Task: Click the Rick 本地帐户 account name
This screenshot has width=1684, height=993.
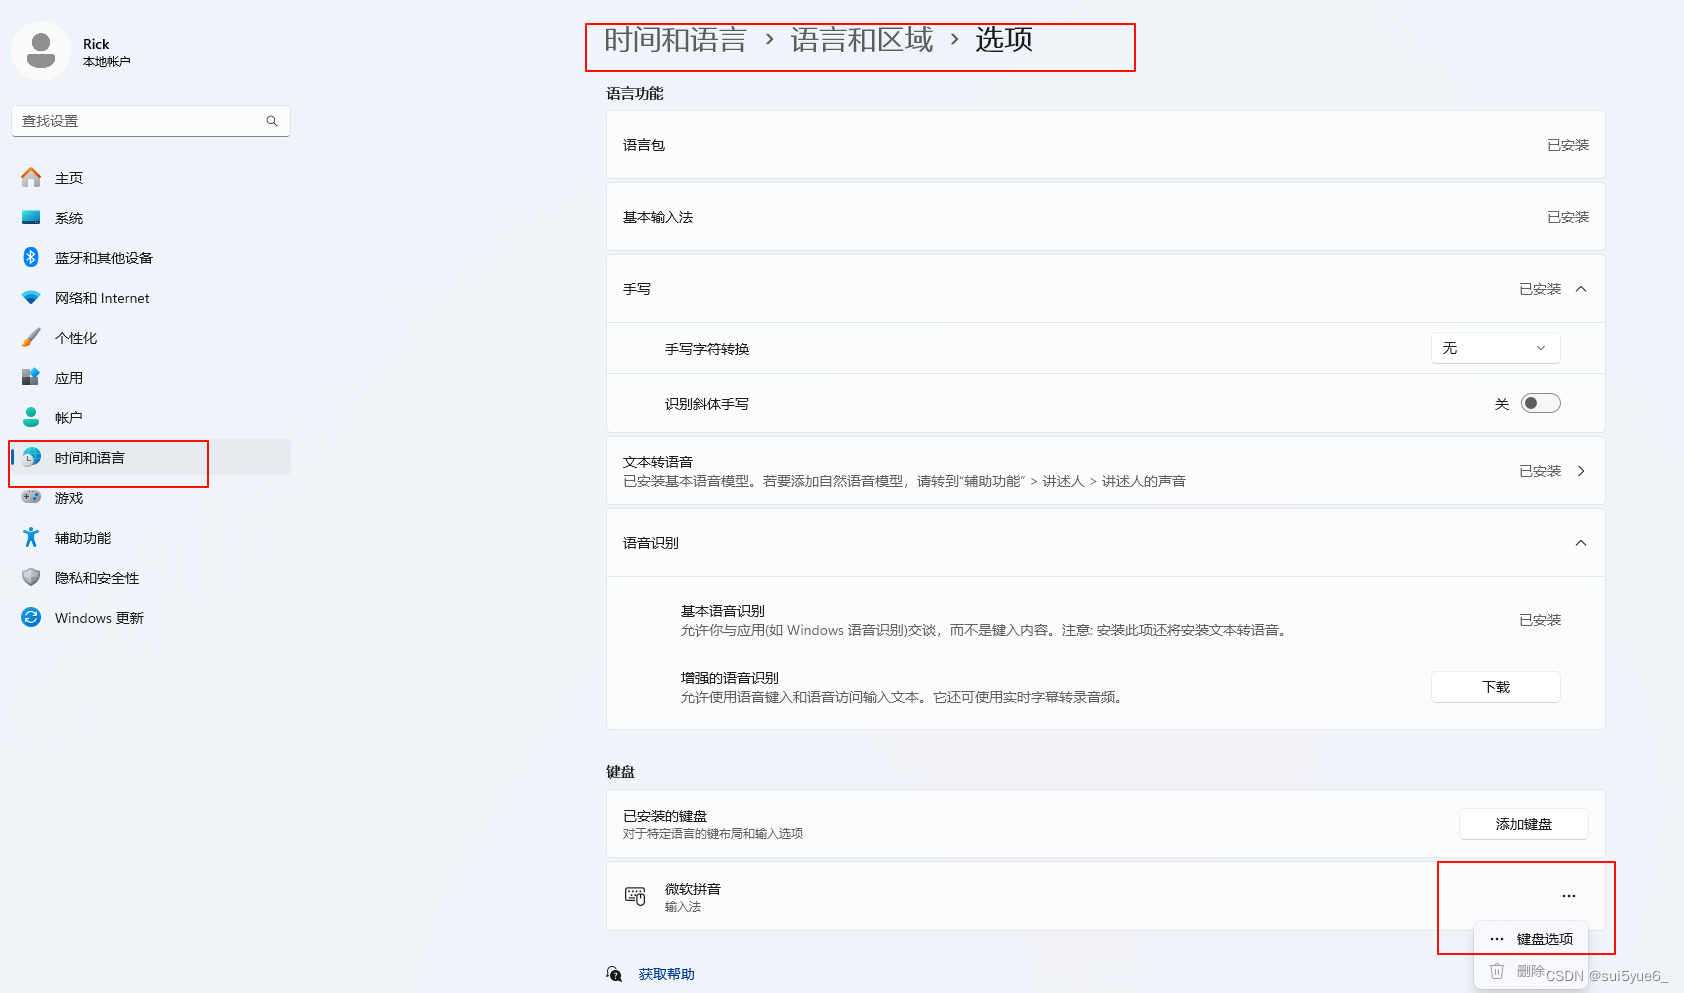Action: 106,52
